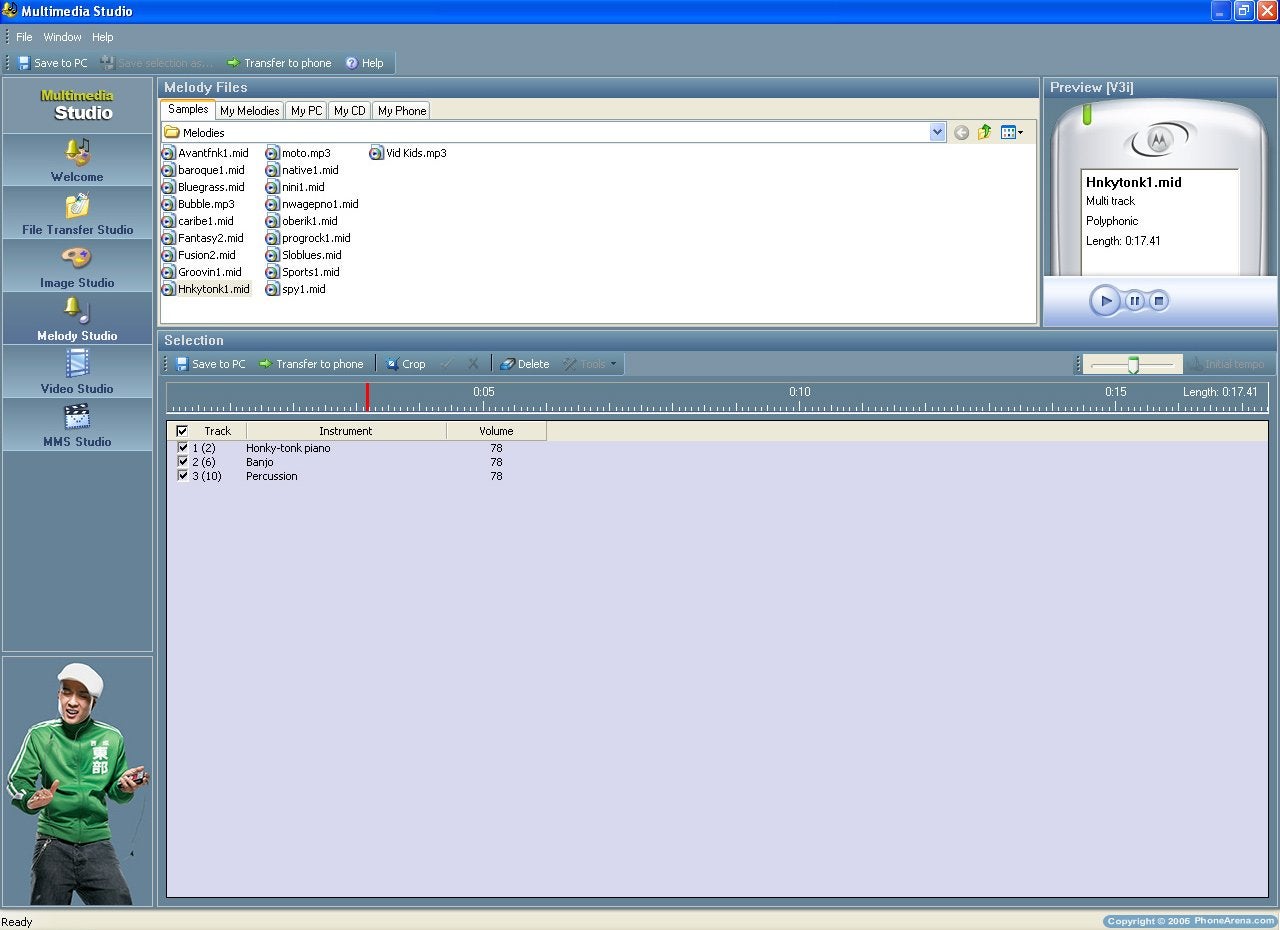This screenshot has height=930, width=1280.
Task: Play the melody preview
Action: 1105,300
